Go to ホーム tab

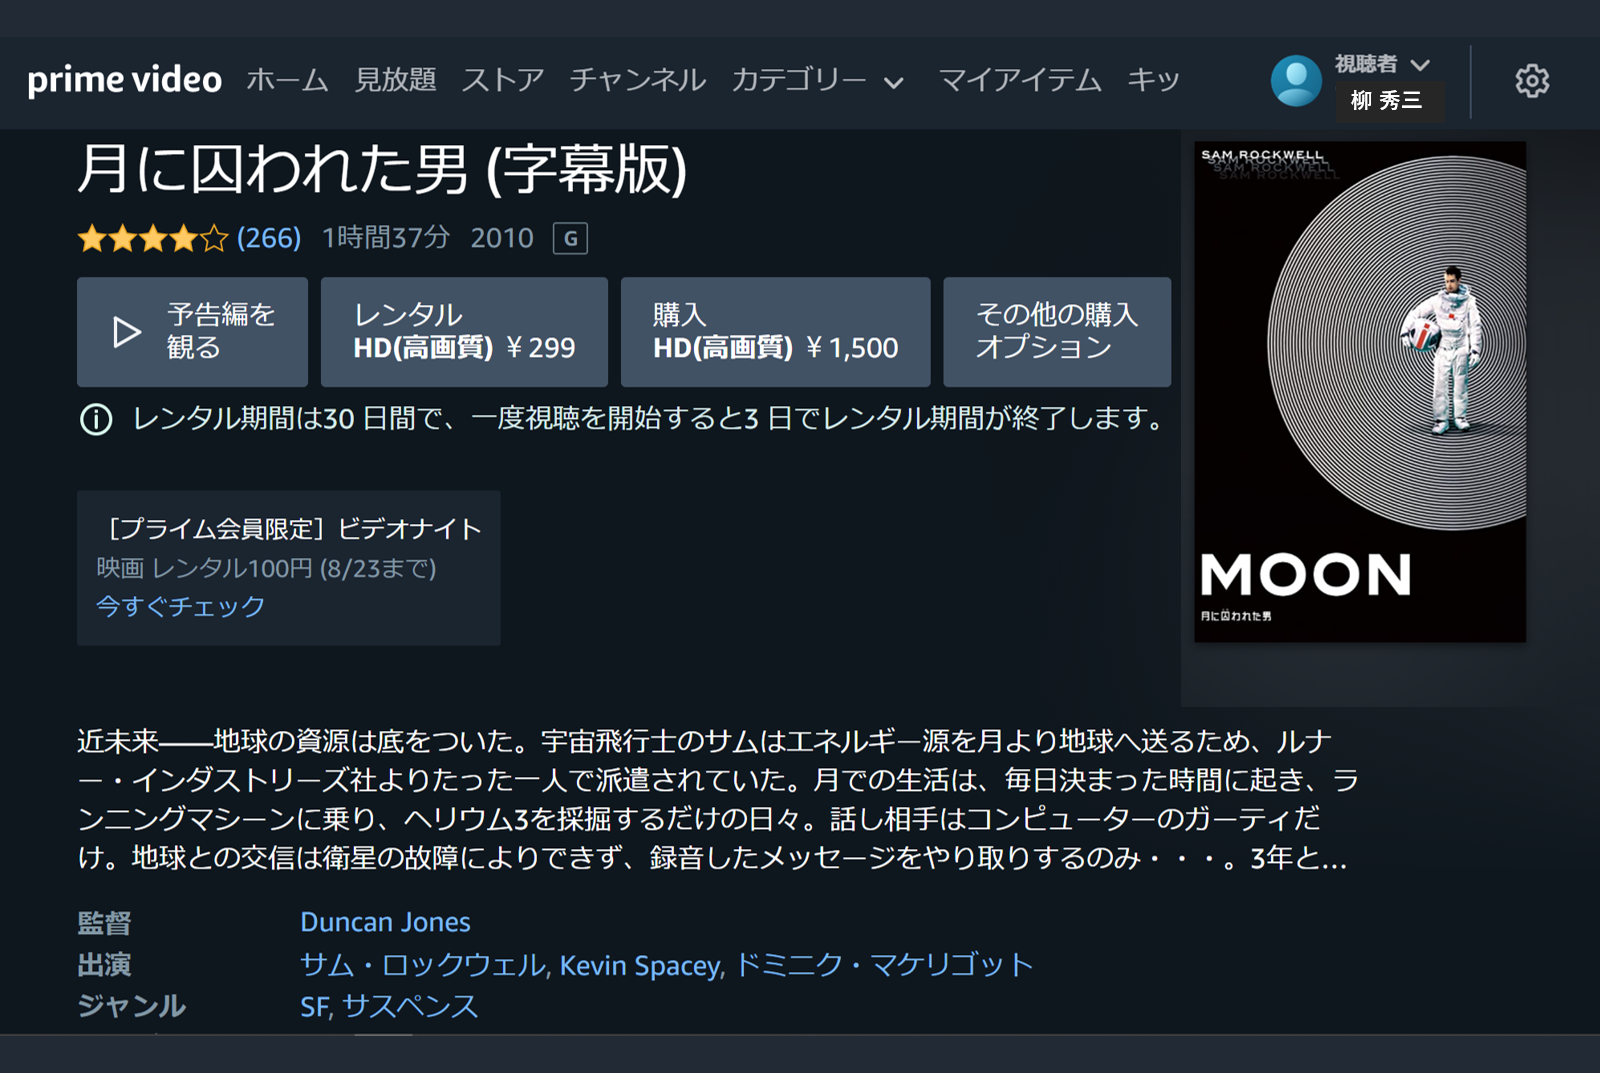pos(287,80)
